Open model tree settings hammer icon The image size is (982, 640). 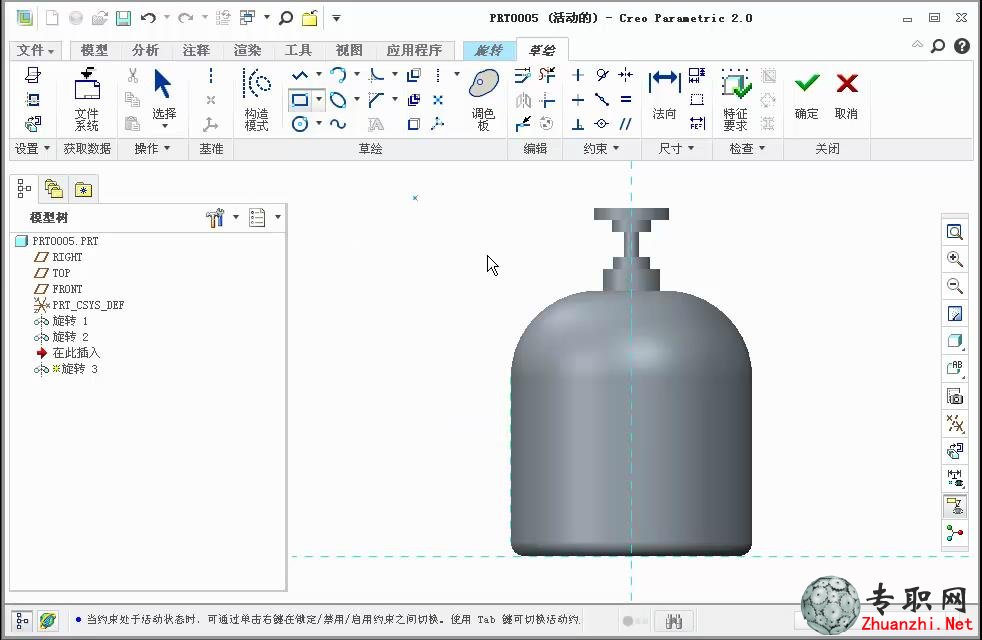(x=215, y=217)
